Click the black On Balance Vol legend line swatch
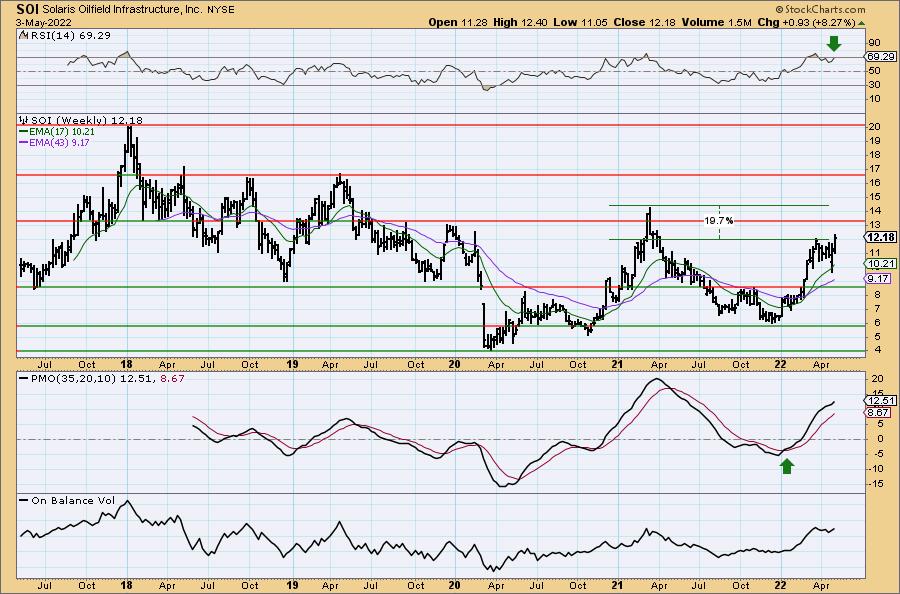900x594 pixels. point(24,500)
